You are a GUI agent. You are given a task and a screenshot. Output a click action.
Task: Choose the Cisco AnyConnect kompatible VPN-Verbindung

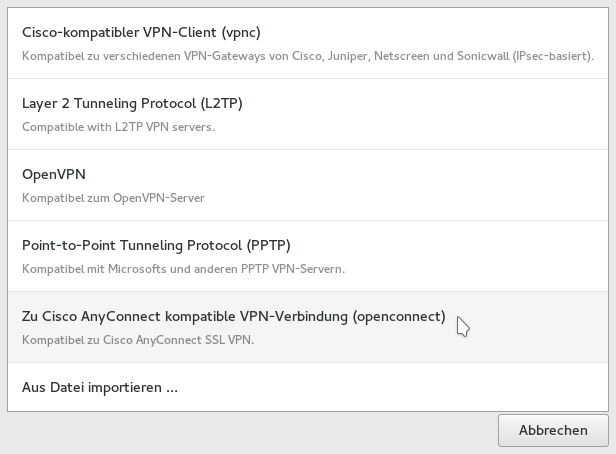click(x=233, y=316)
